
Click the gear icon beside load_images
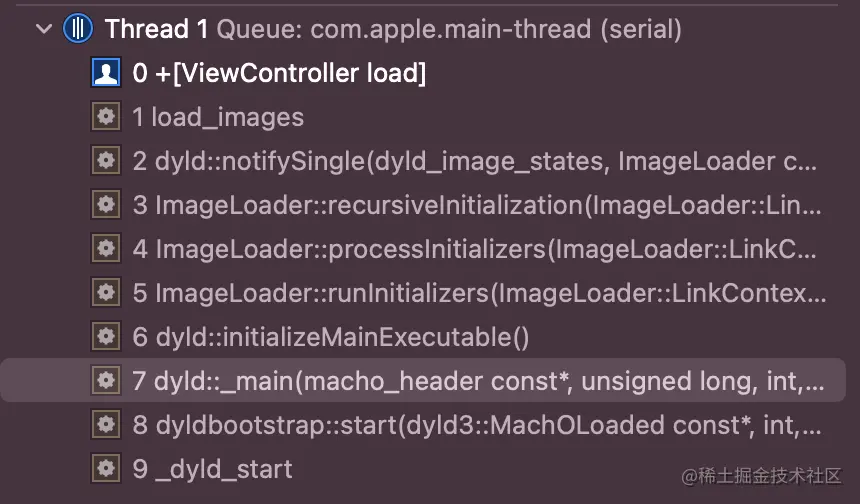[x=105, y=117]
